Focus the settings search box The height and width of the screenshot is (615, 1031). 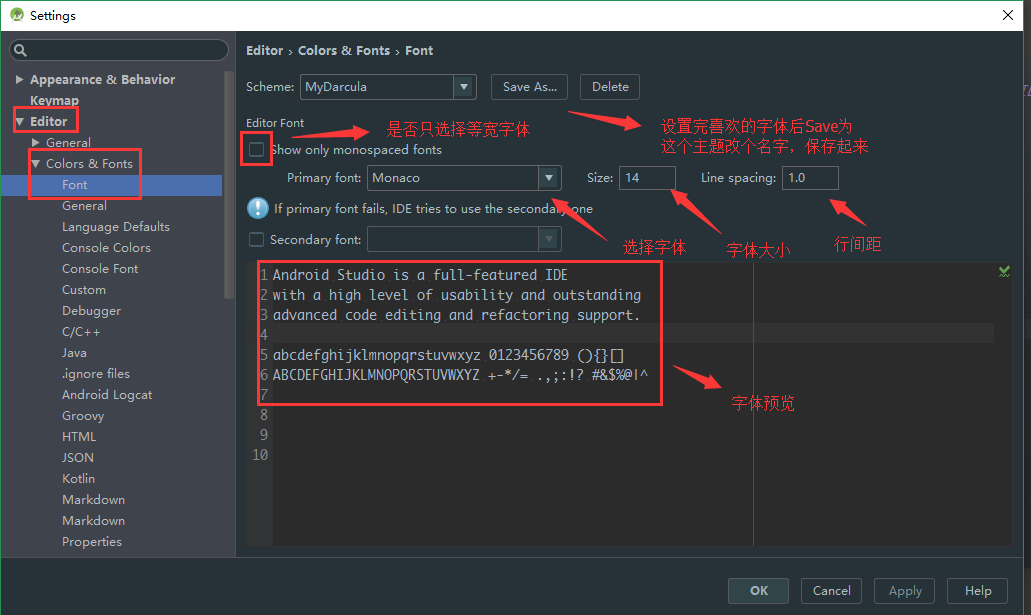click(119, 50)
